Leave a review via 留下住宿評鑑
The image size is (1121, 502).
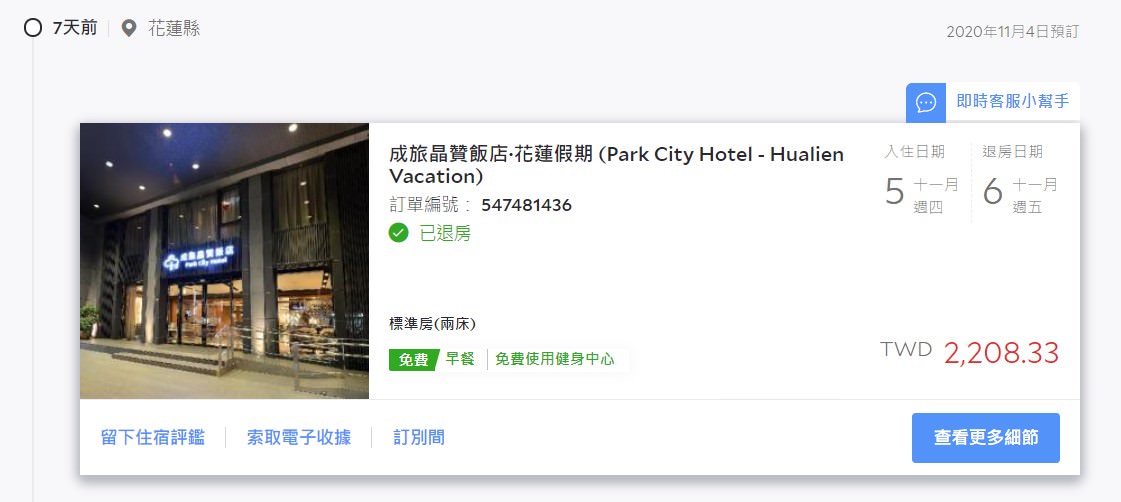click(153, 438)
